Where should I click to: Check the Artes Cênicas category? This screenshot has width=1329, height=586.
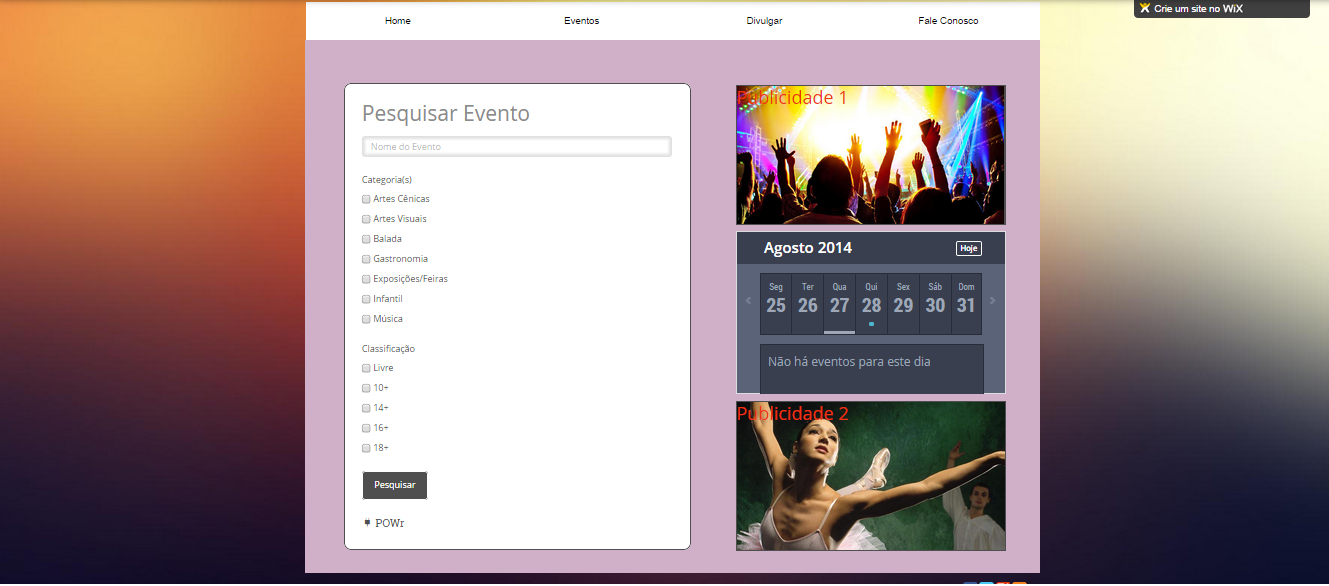pos(366,199)
